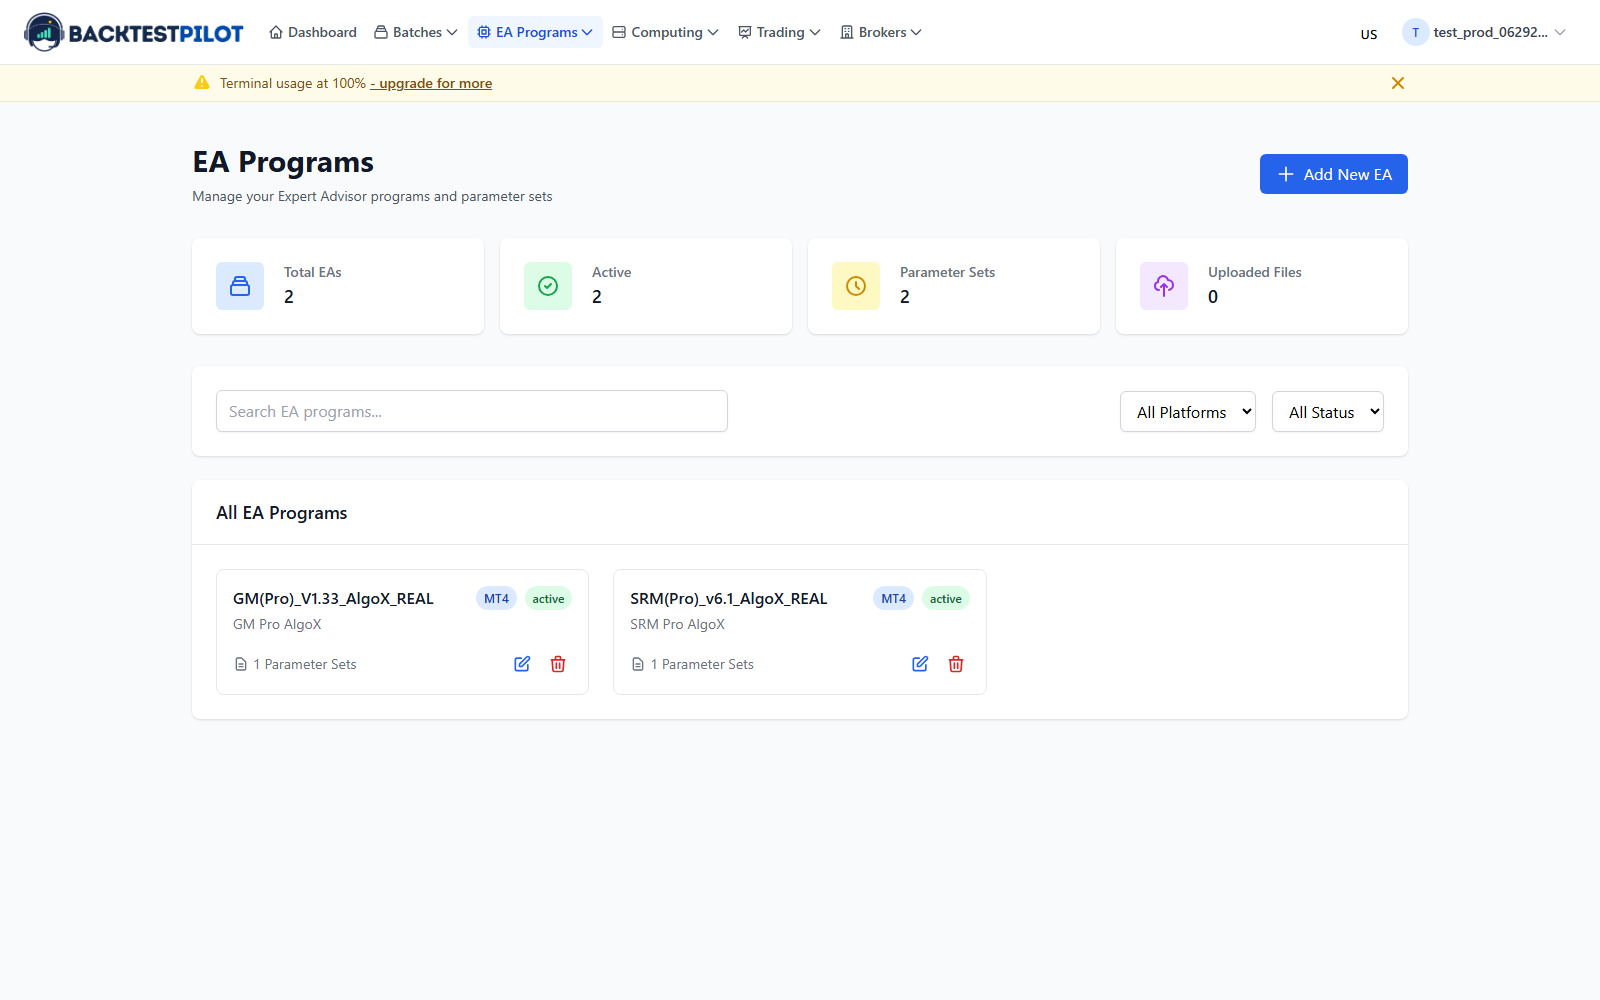
Task: Open the All Status filter dropdown
Action: pyautogui.click(x=1328, y=412)
